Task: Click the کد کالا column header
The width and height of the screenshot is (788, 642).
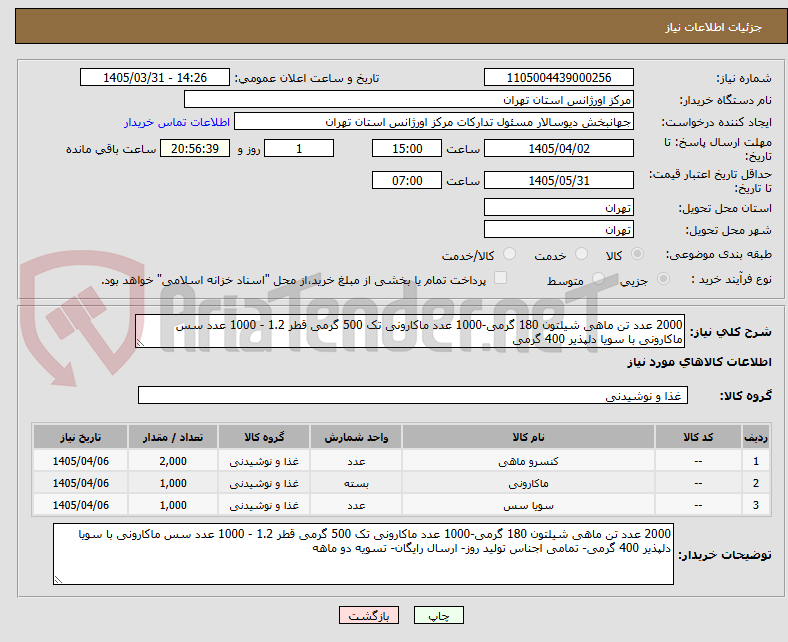Action: (699, 437)
